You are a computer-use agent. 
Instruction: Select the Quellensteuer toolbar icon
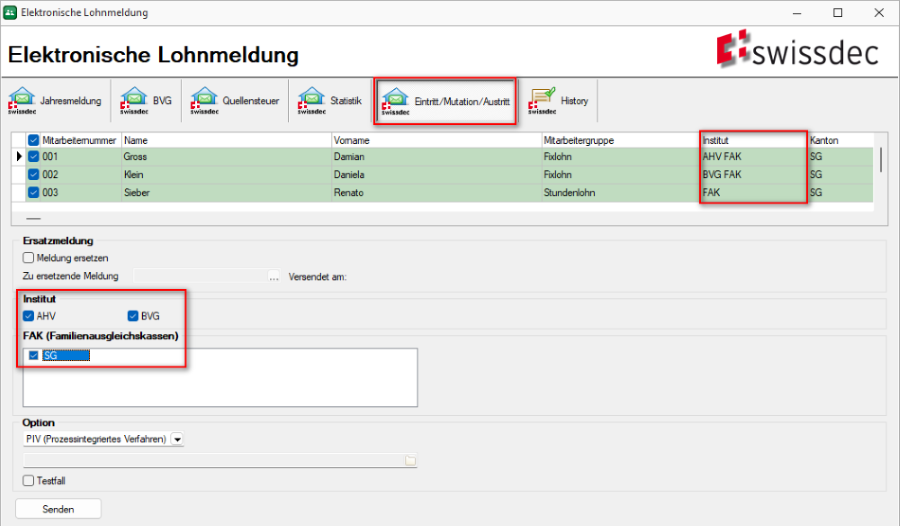tap(205, 101)
